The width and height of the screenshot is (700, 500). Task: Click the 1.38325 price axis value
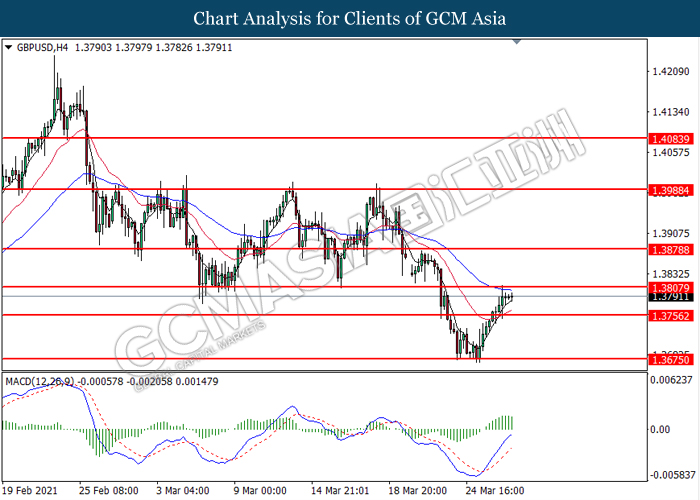pyautogui.click(x=671, y=274)
